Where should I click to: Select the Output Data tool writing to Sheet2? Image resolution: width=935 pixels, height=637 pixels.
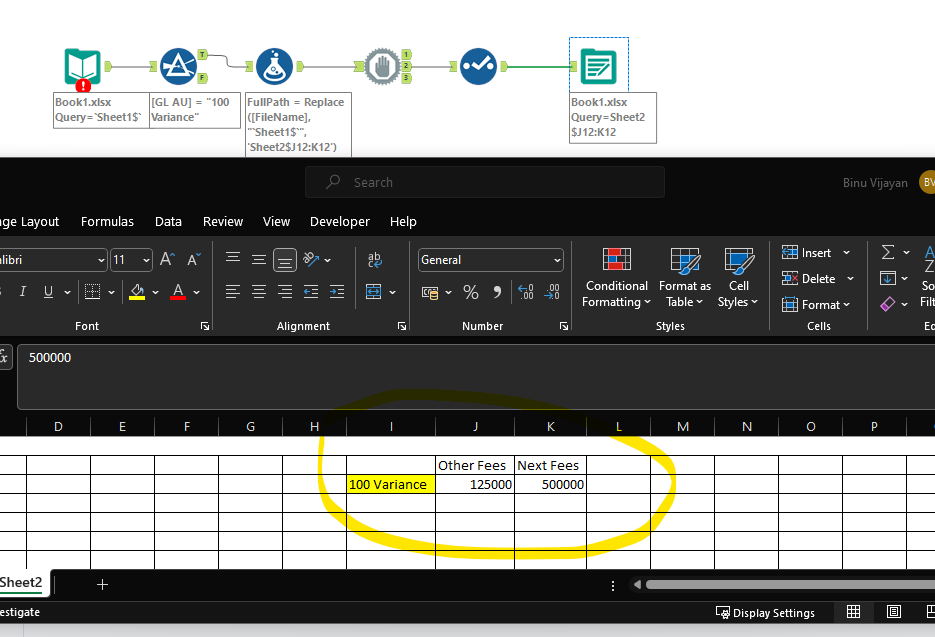click(598, 66)
